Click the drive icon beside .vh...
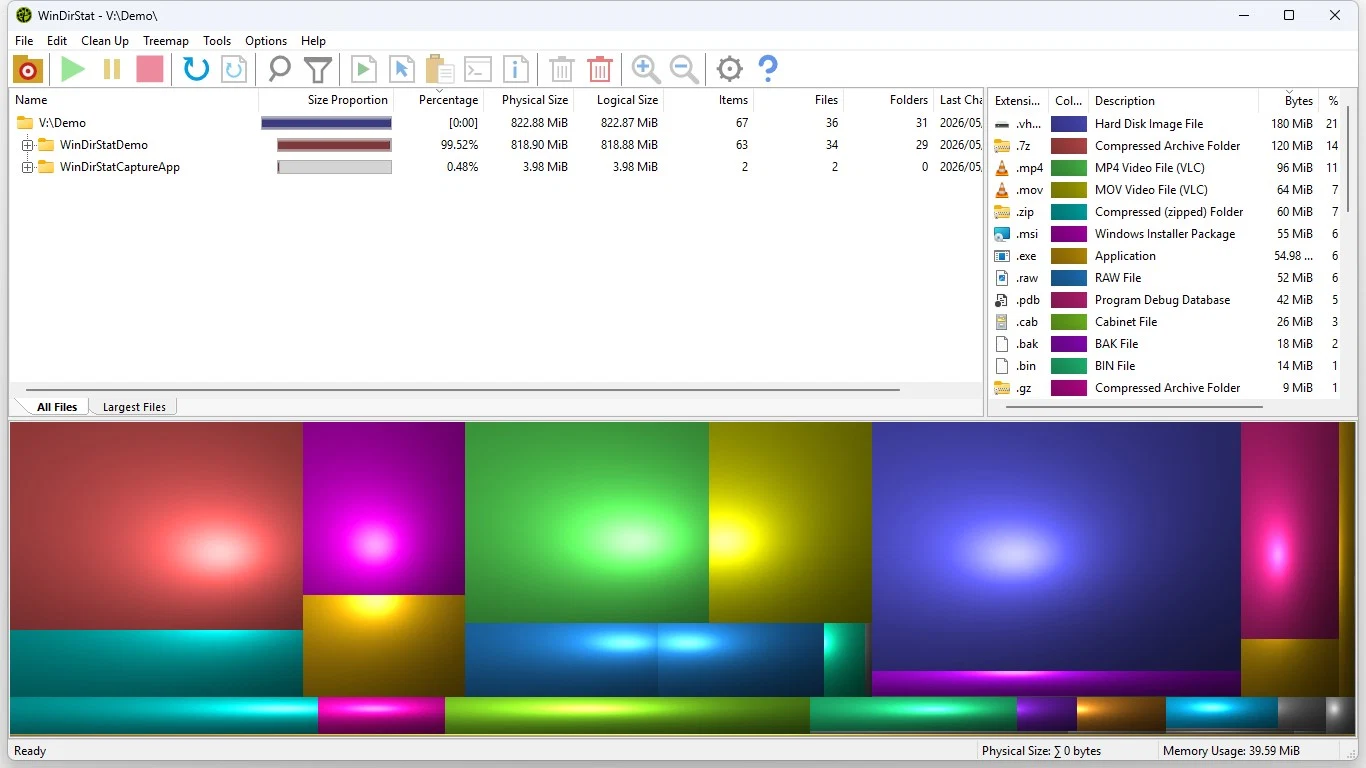Viewport: 1366px width, 768px height. tap(1002, 124)
